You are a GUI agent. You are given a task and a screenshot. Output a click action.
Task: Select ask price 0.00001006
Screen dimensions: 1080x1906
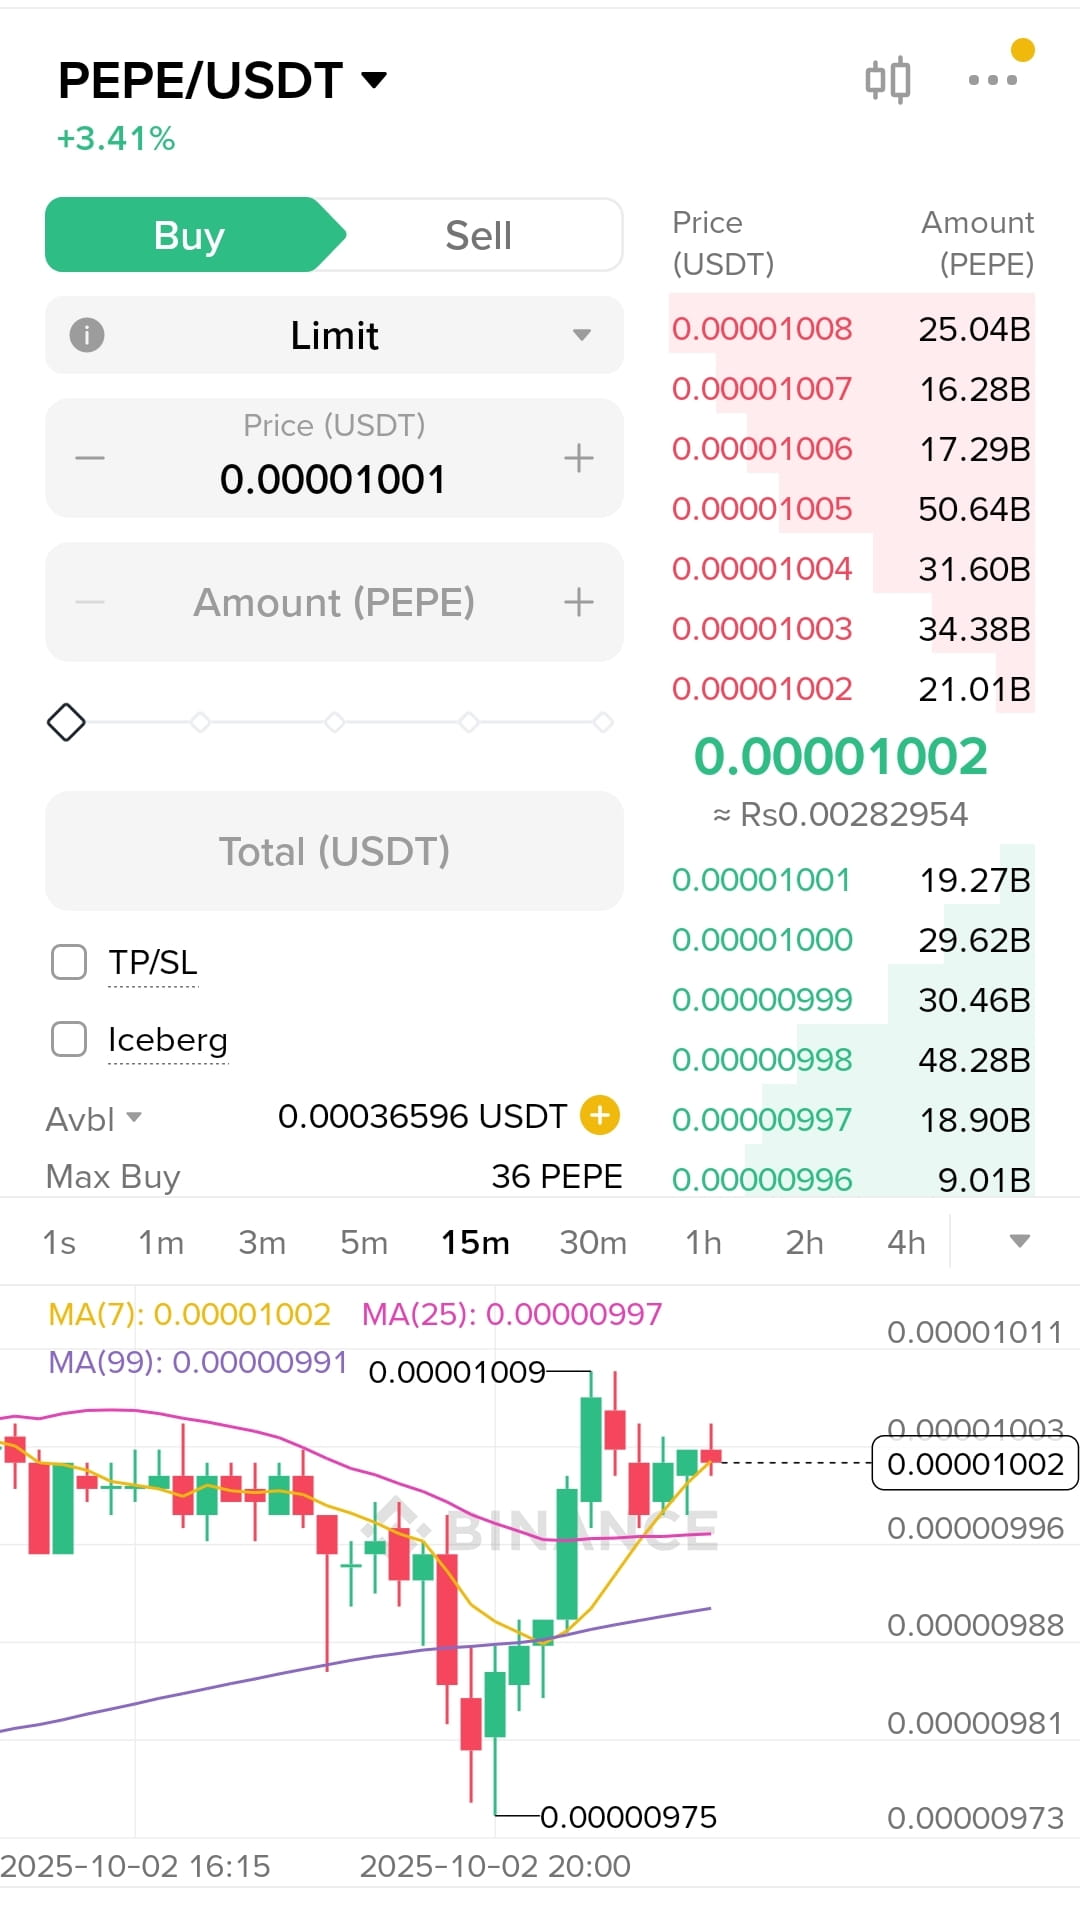762,449
